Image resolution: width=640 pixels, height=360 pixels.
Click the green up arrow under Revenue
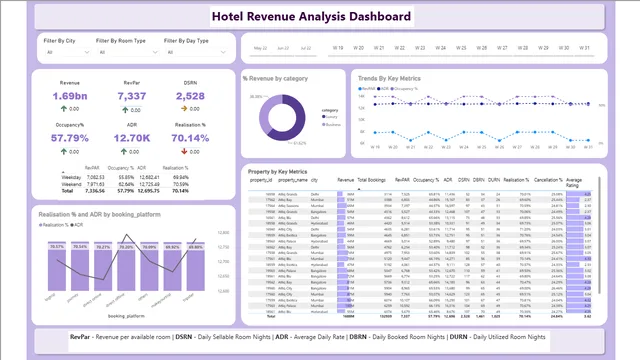coord(64,109)
